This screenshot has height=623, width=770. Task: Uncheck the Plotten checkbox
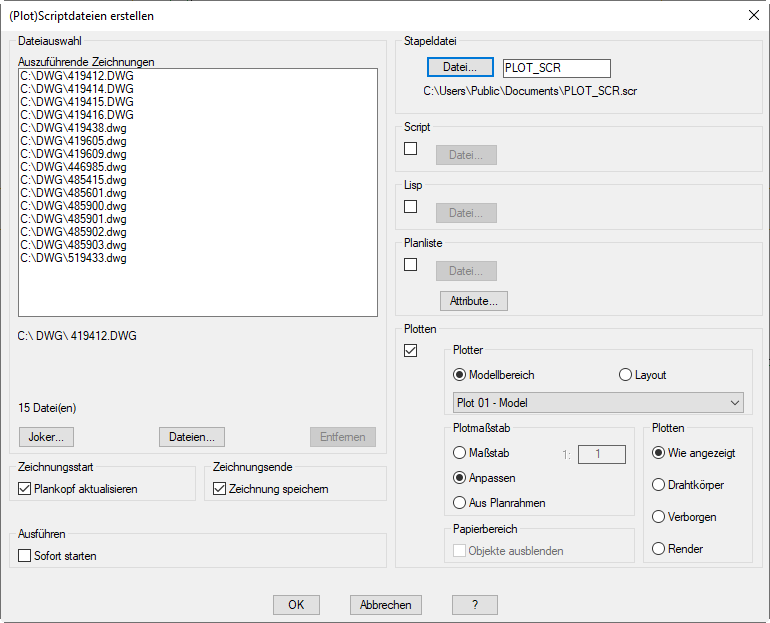tap(410, 351)
